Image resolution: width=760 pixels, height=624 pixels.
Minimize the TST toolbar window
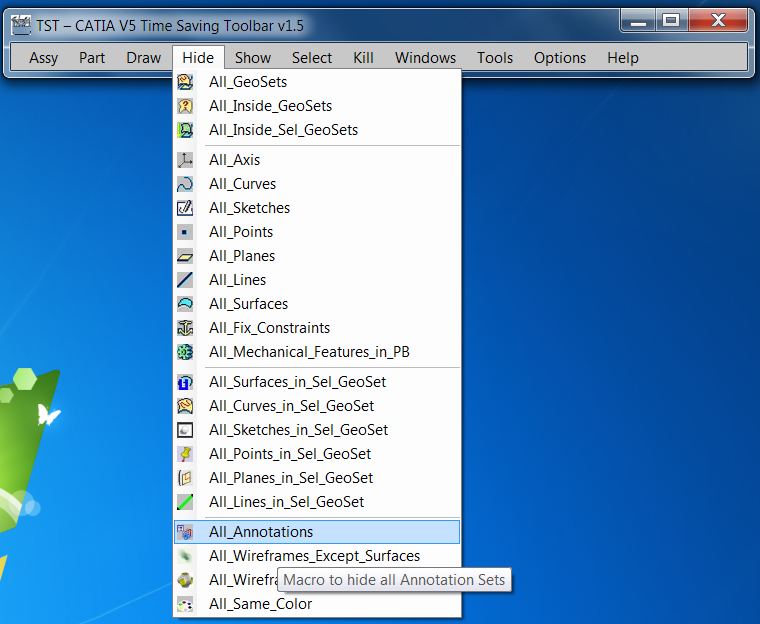click(638, 21)
